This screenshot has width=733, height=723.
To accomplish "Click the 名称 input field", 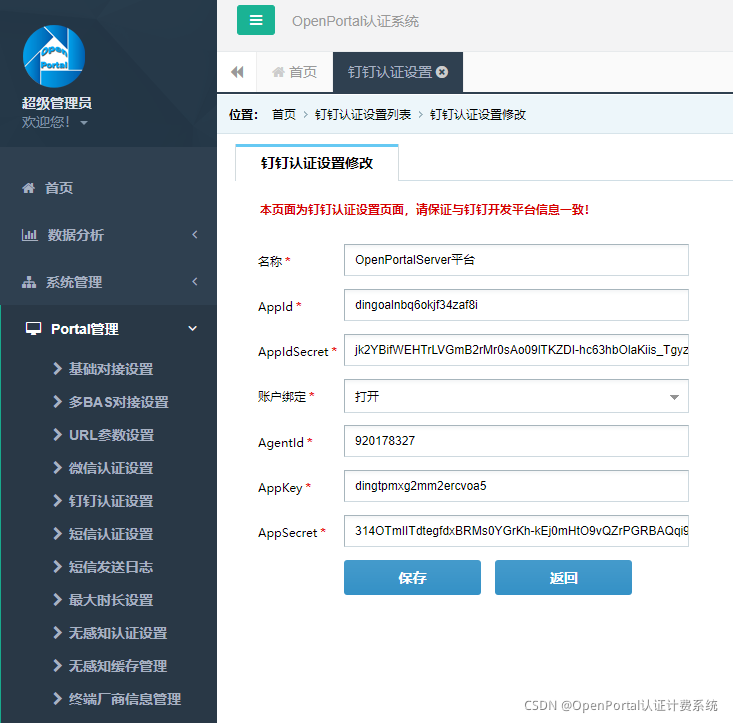I will point(516,260).
